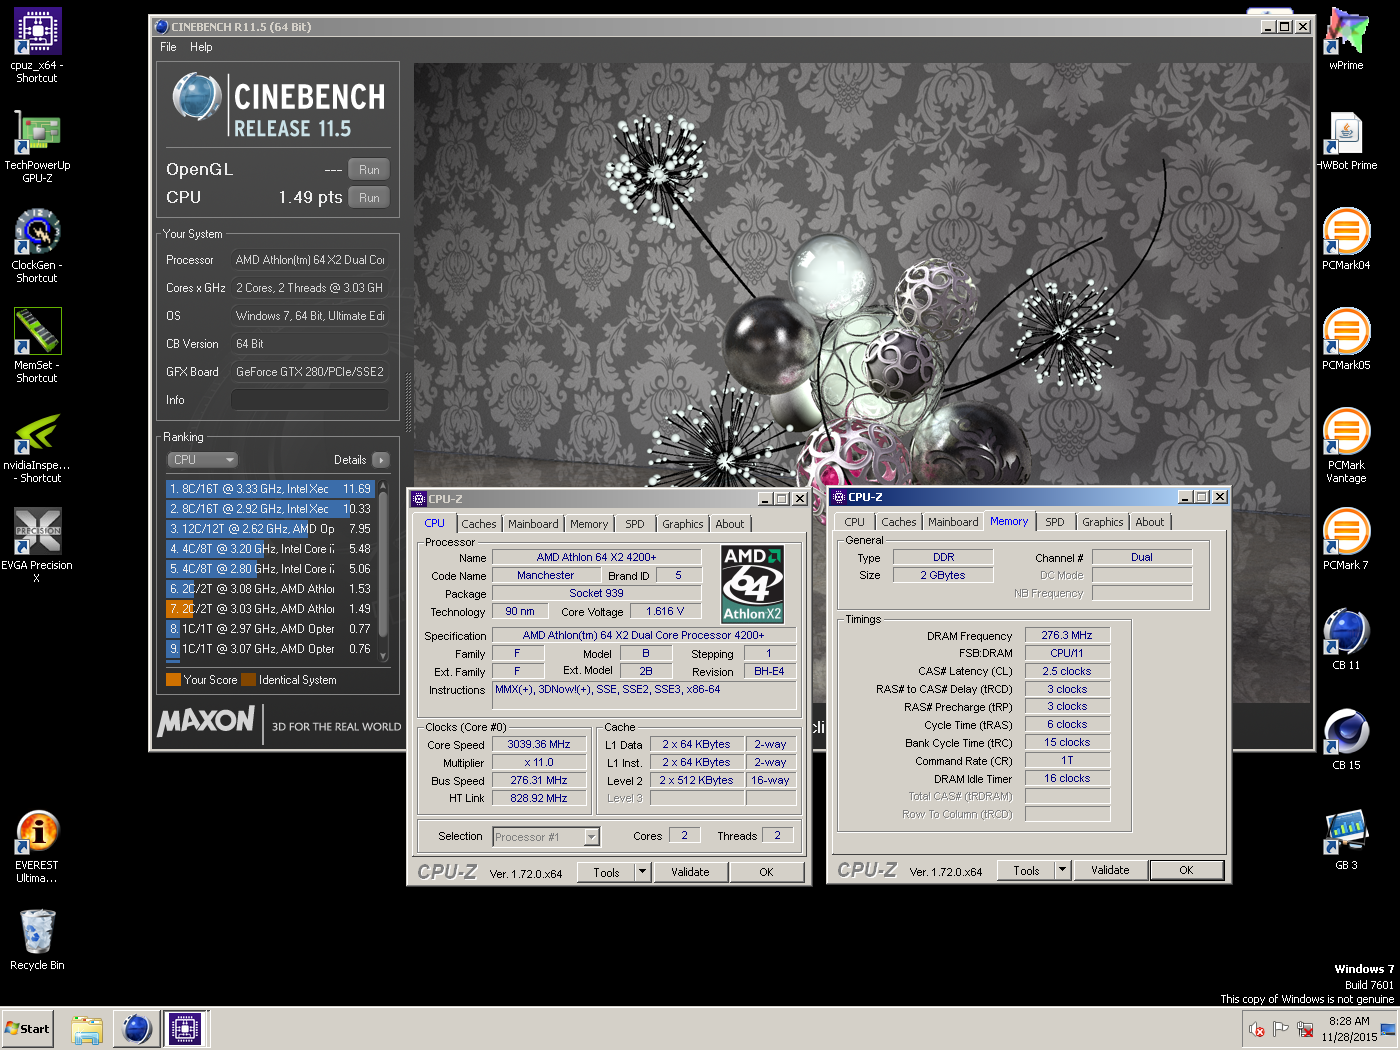The width and height of the screenshot is (1400, 1050).
Task: Click the network status tray icon
Action: tap(1305, 1029)
